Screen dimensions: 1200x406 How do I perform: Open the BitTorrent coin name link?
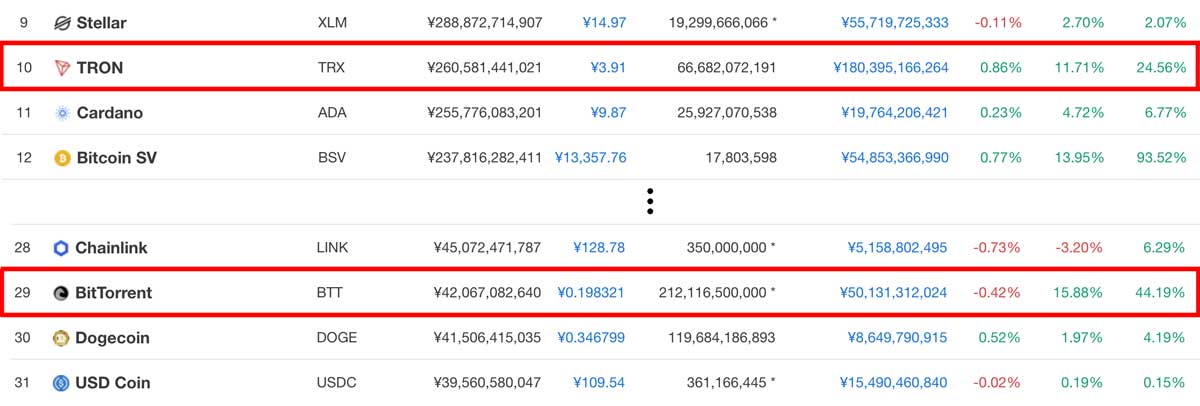point(114,293)
